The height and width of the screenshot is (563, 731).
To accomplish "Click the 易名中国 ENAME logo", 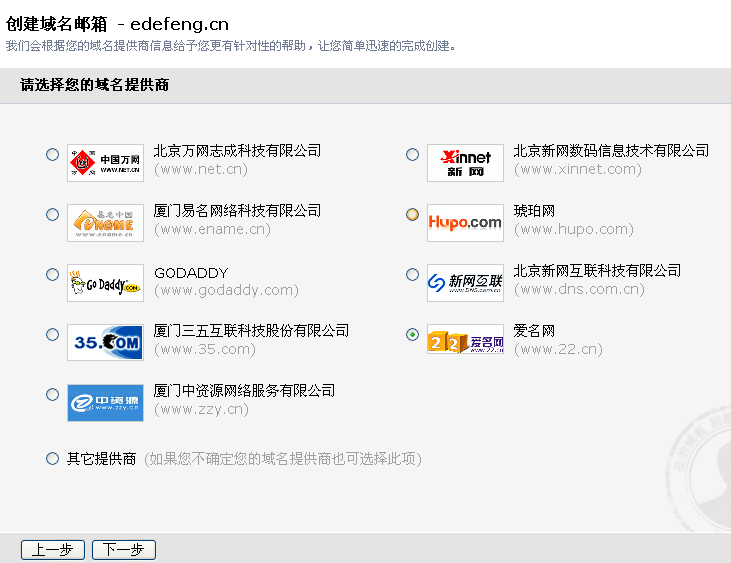I will click(x=105, y=223).
